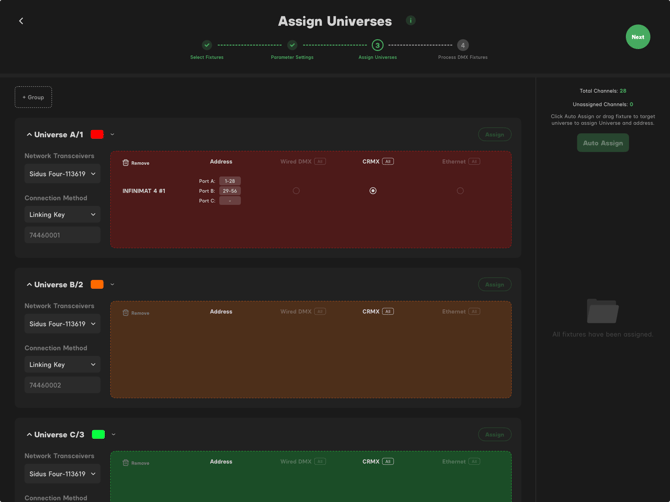
Task: Click CRMX All badge in Universe C/3
Action: (x=388, y=461)
